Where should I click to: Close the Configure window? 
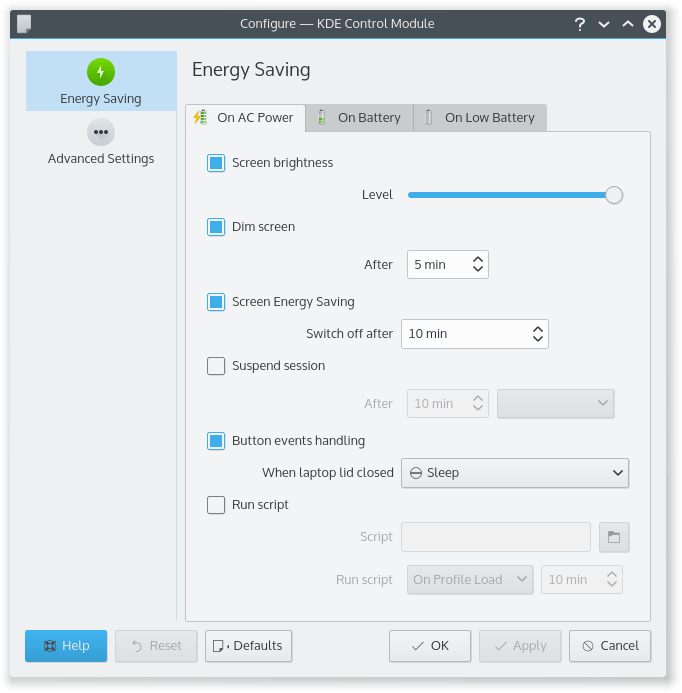coord(652,24)
